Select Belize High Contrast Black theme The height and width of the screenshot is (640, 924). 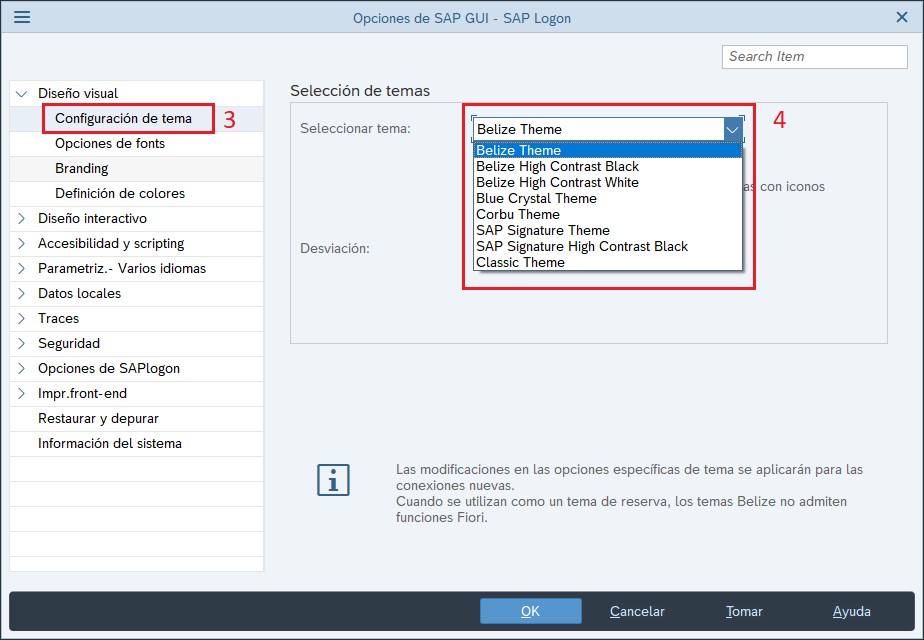(x=557, y=166)
